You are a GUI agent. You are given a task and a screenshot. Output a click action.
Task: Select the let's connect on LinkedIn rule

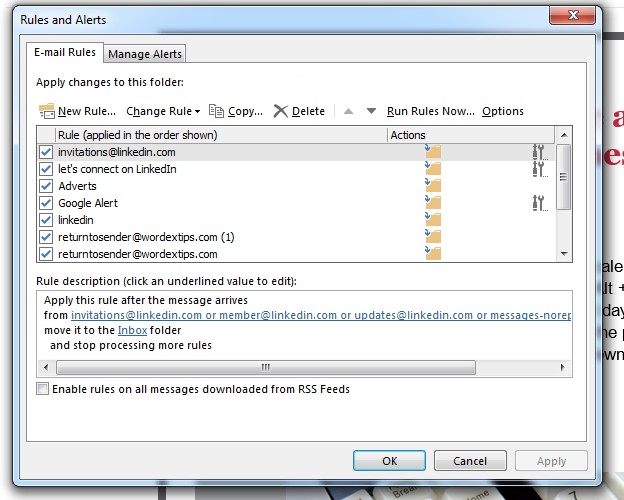[x=296, y=169]
